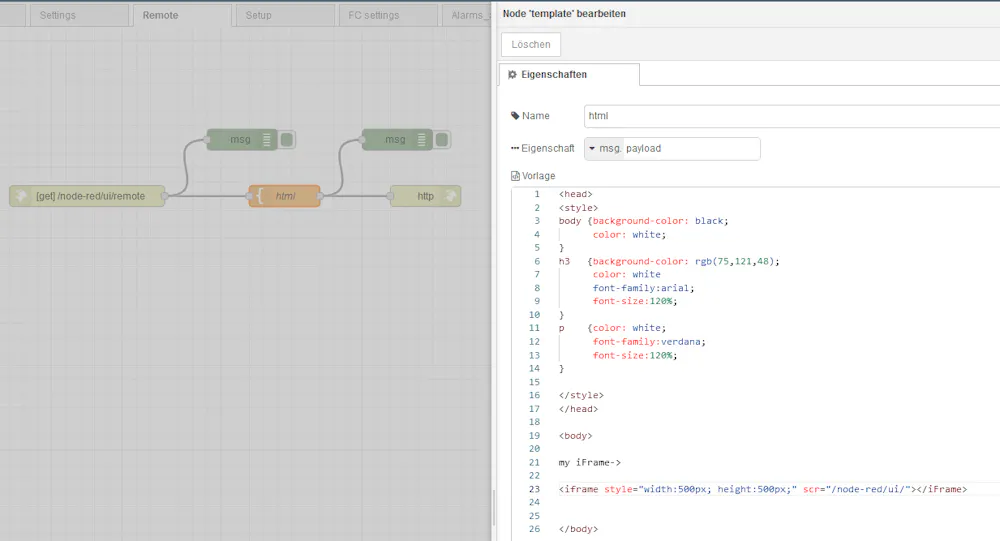This screenshot has width=1000, height=541.
Task: Open the FC settings flow tab
Action: (x=373, y=16)
